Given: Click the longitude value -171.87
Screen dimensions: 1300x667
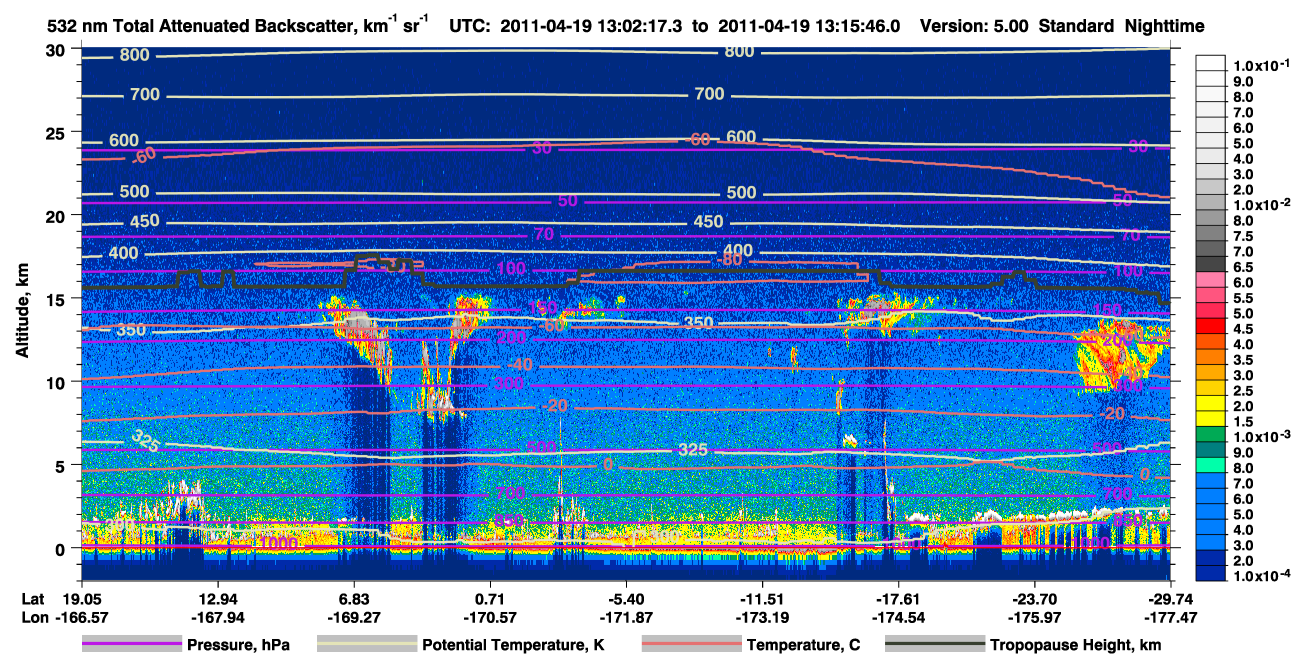Looking at the screenshot, I should click(626, 617).
